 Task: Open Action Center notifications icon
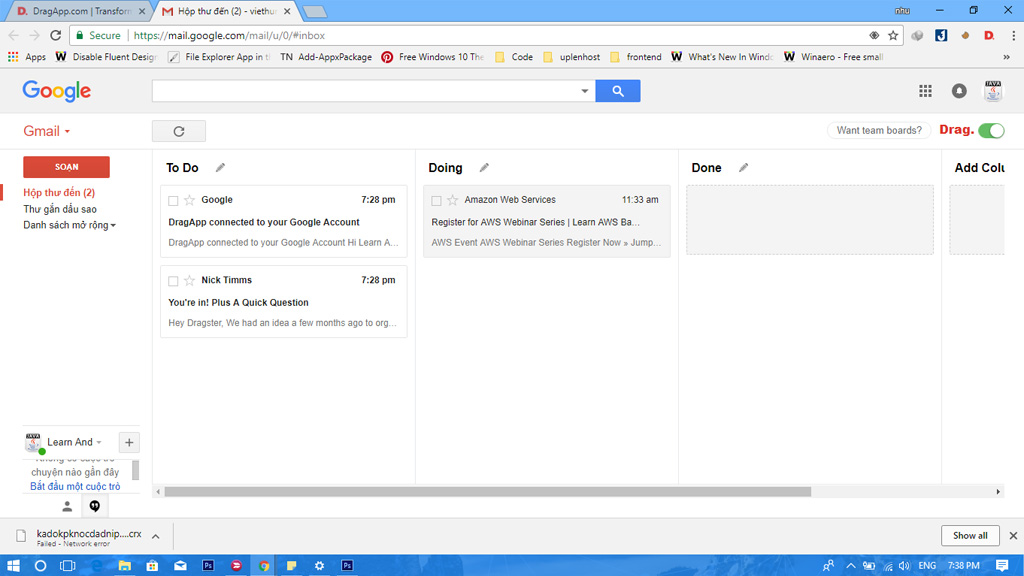(1002, 566)
